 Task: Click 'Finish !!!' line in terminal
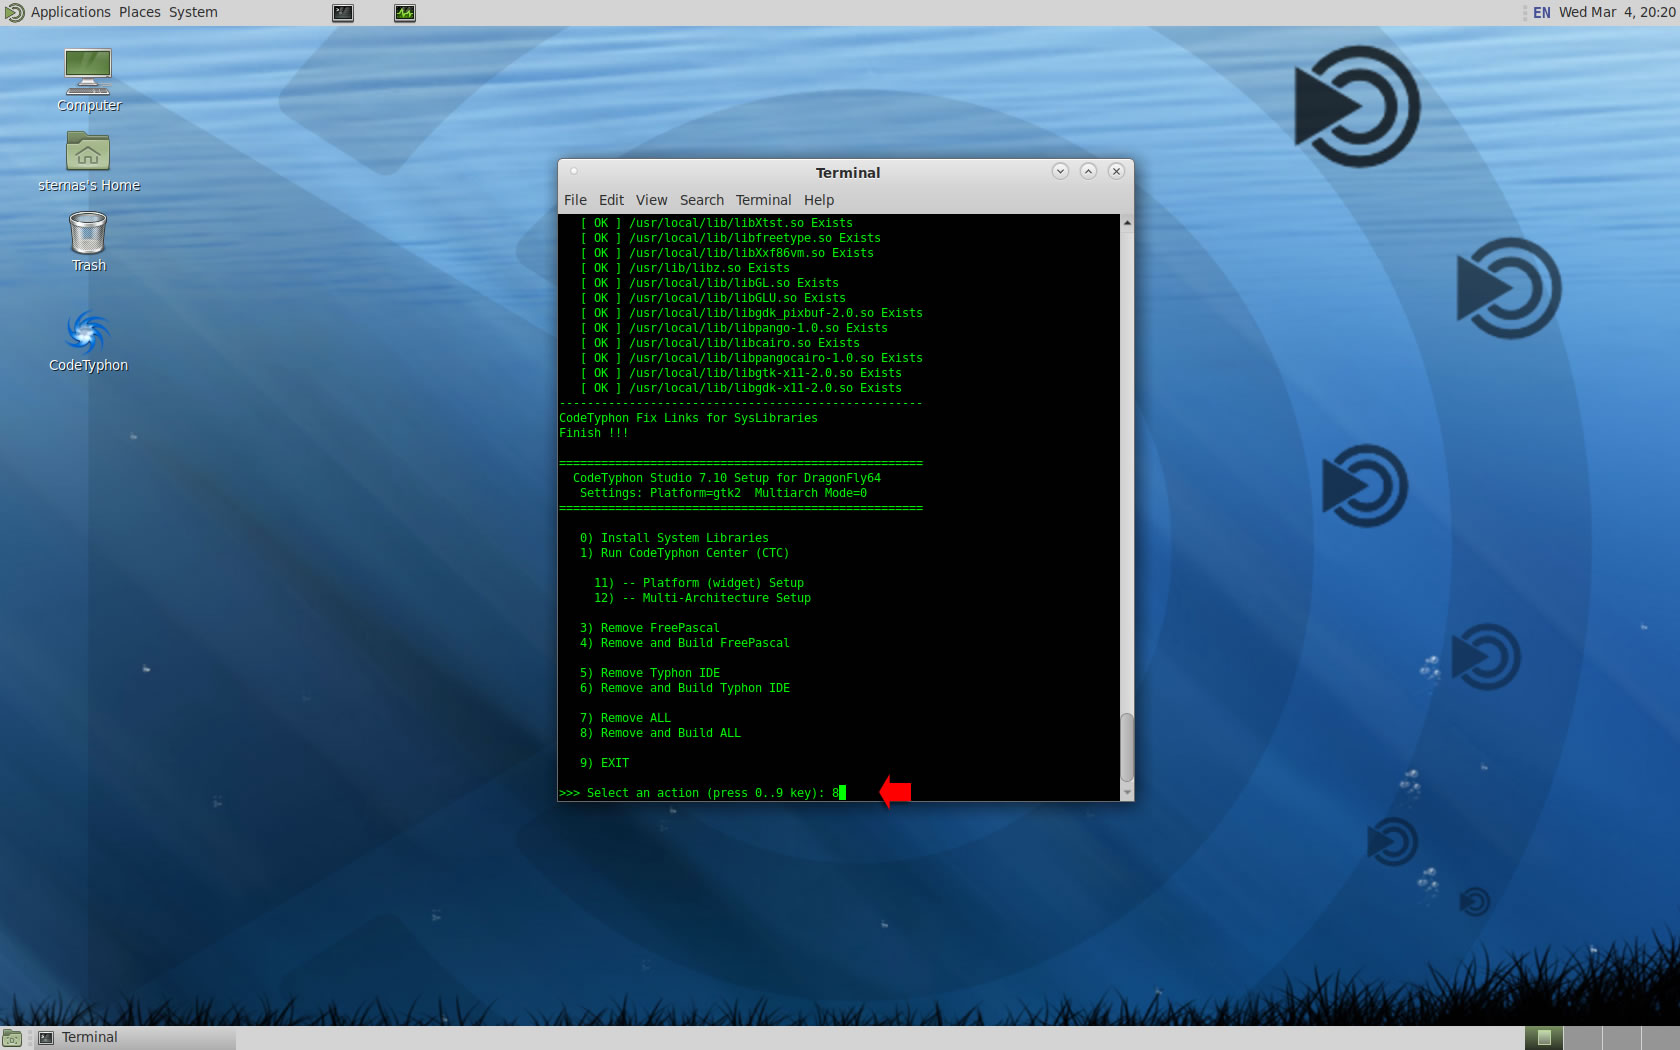tap(594, 433)
